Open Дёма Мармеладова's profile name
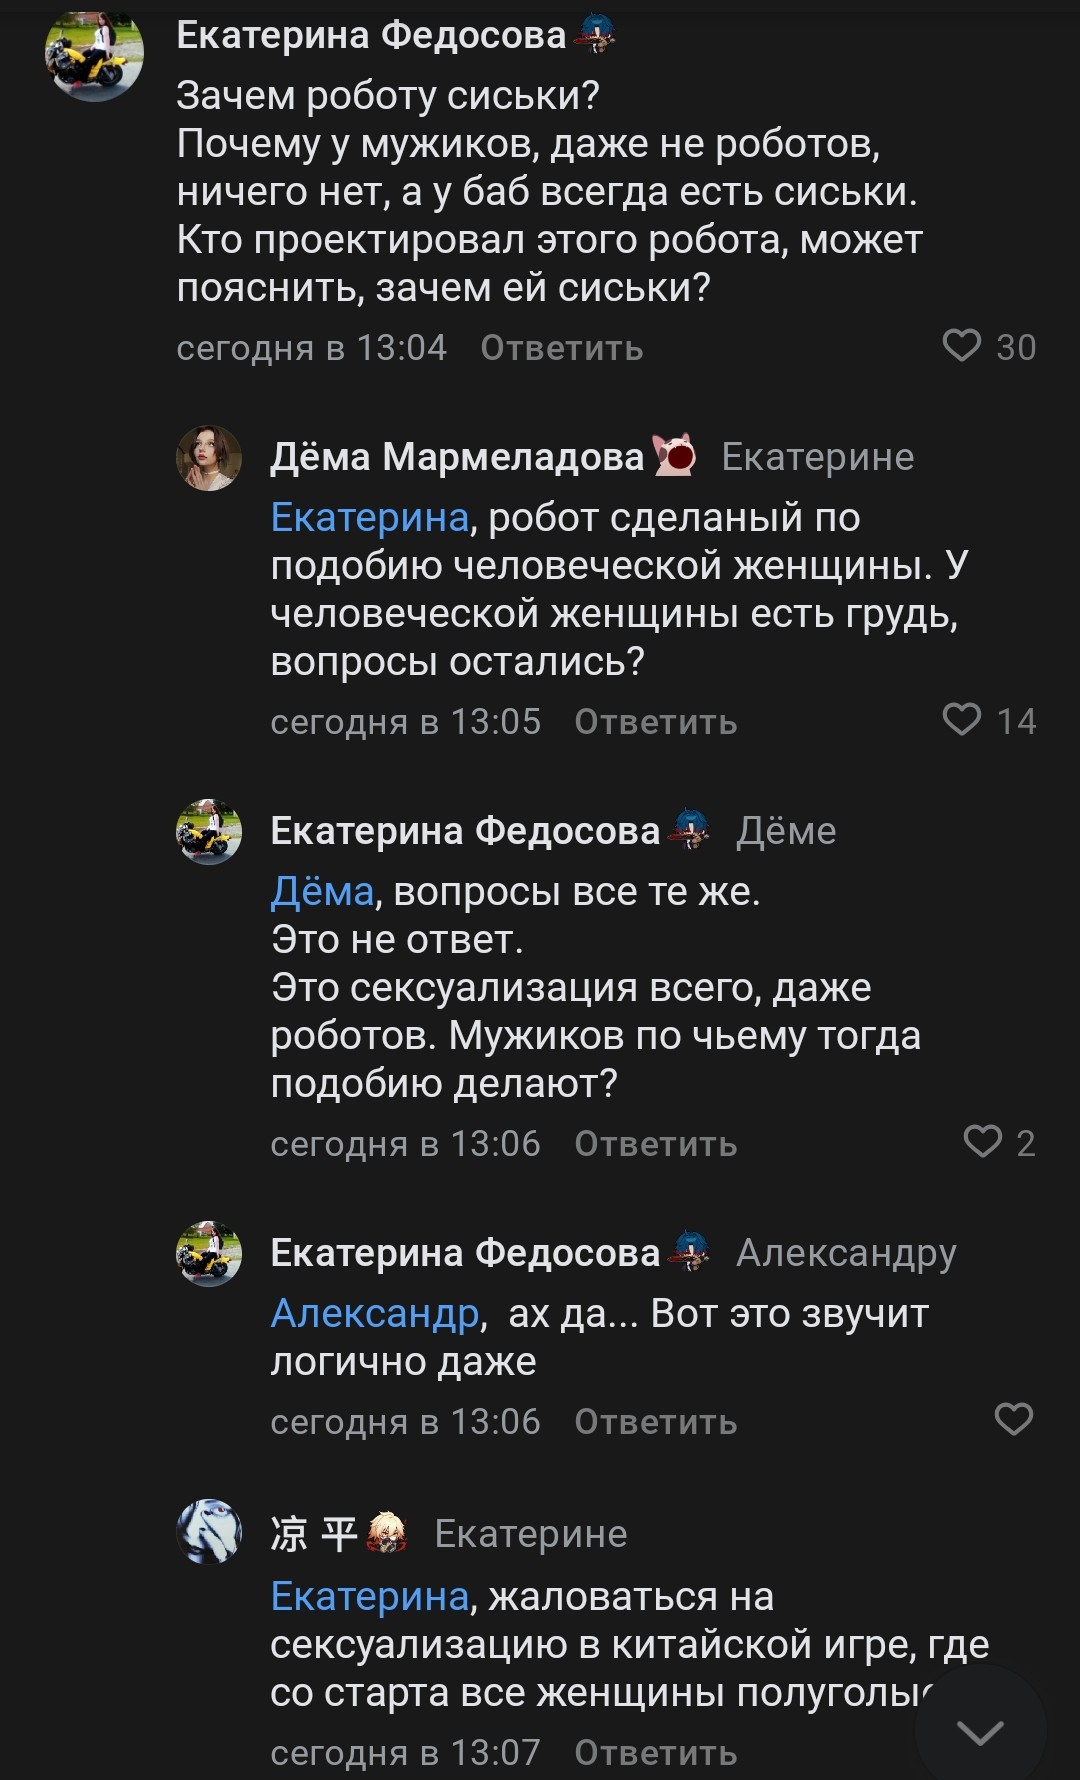Image resolution: width=1080 pixels, height=1780 pixels. pyautogui.click(x=457, y=457)
